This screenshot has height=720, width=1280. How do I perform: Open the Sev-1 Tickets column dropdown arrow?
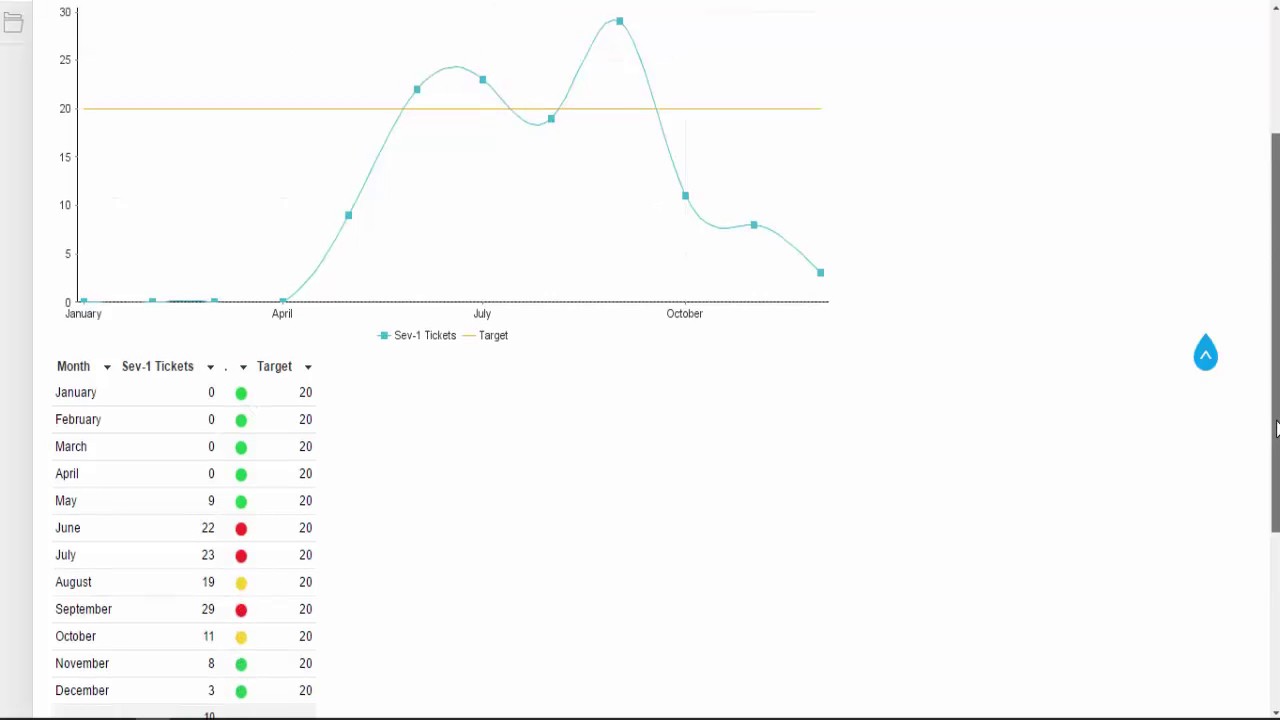210,367
